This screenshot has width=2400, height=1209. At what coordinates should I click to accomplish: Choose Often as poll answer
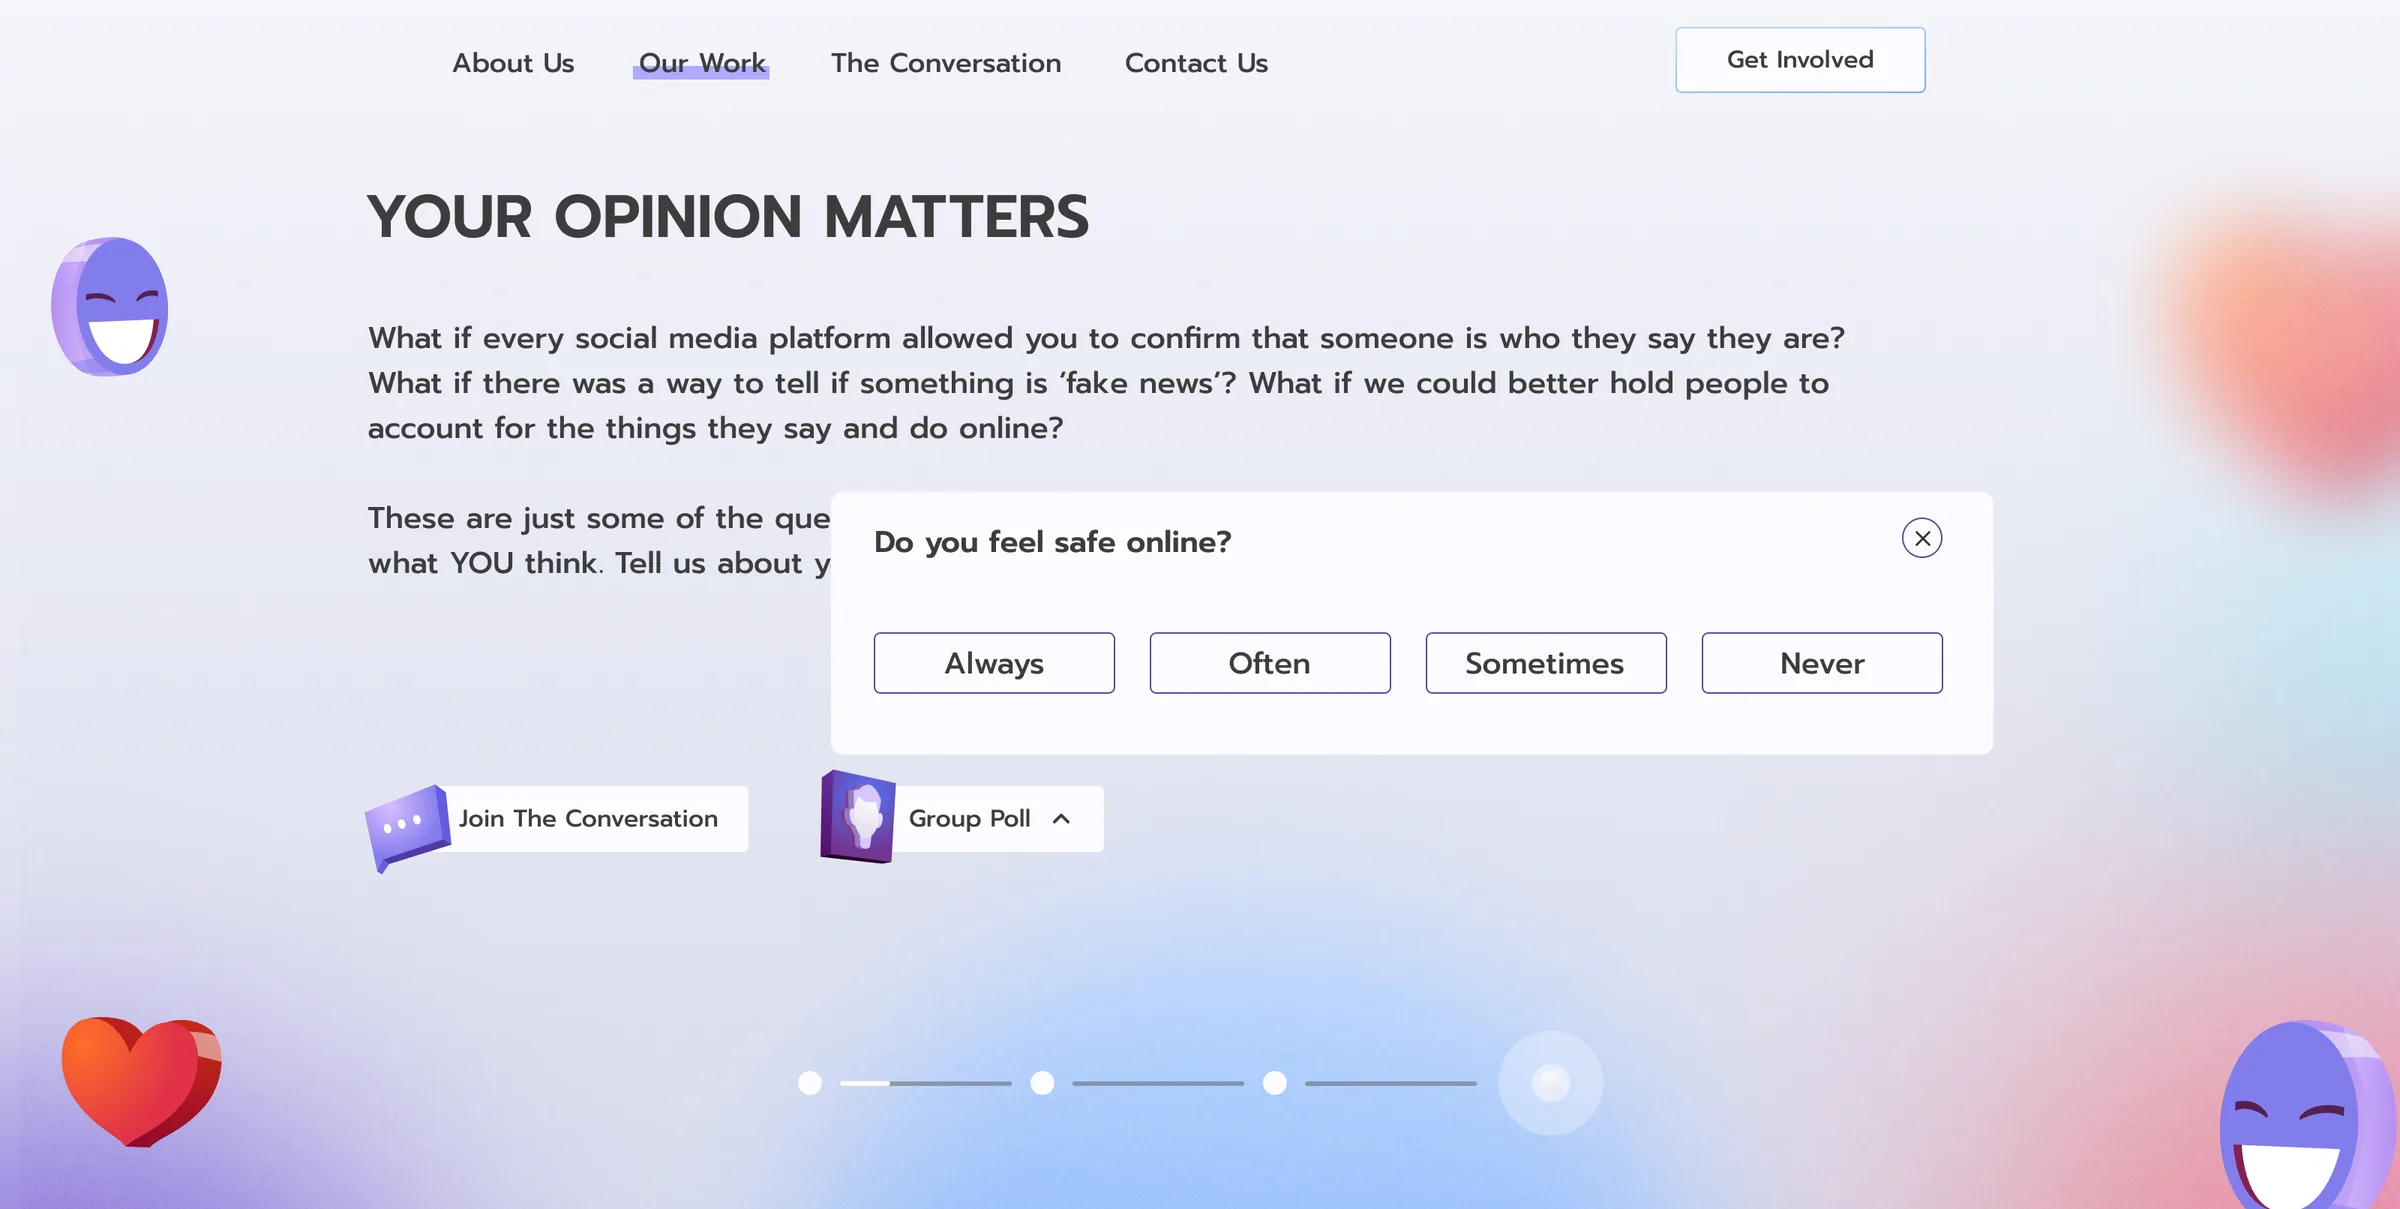(1270, 663)
